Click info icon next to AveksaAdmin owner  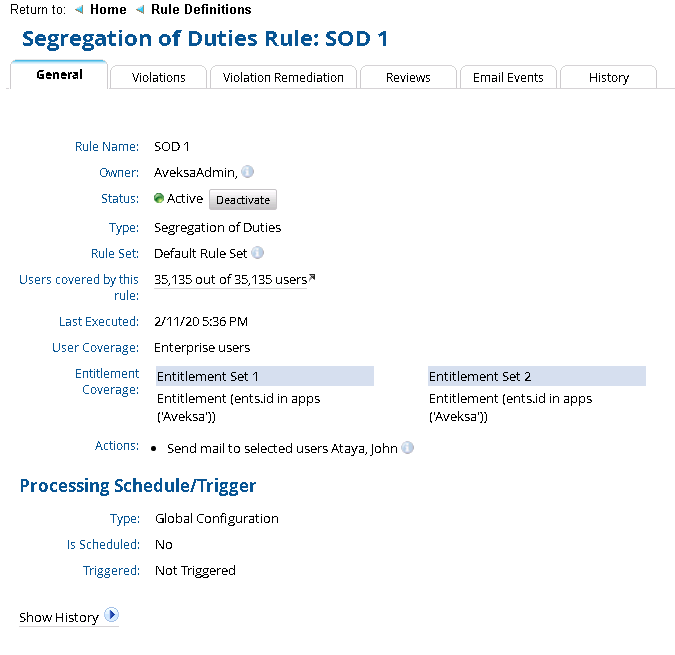pos(247,172)
